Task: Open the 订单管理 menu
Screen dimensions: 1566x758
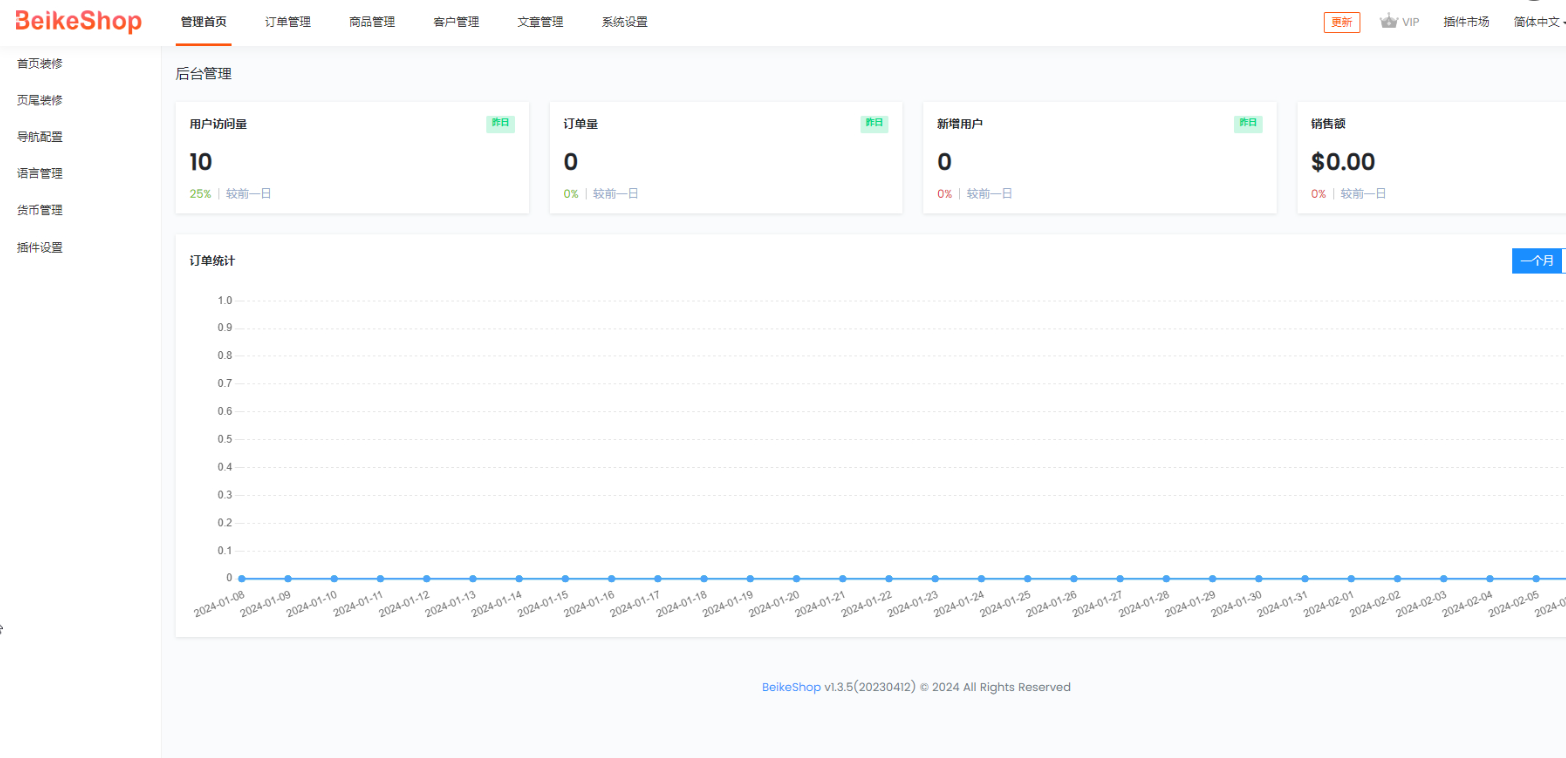Action: [x=288, y=22]
